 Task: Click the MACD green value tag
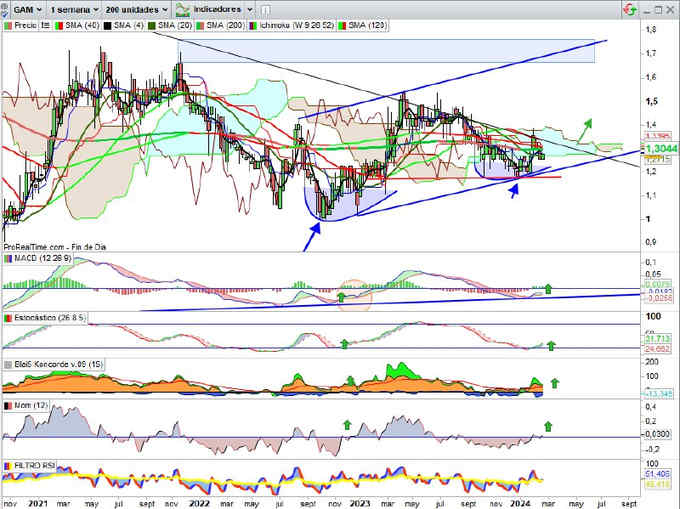(x=658, y=285)
